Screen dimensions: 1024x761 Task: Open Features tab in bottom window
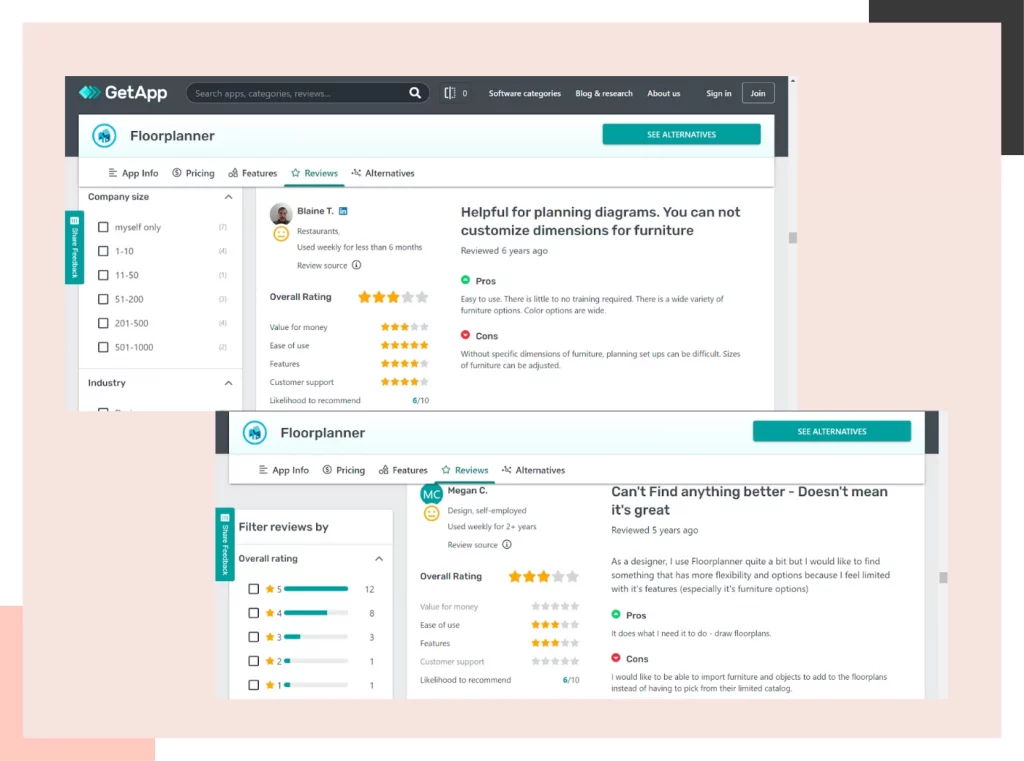[403, 470]
